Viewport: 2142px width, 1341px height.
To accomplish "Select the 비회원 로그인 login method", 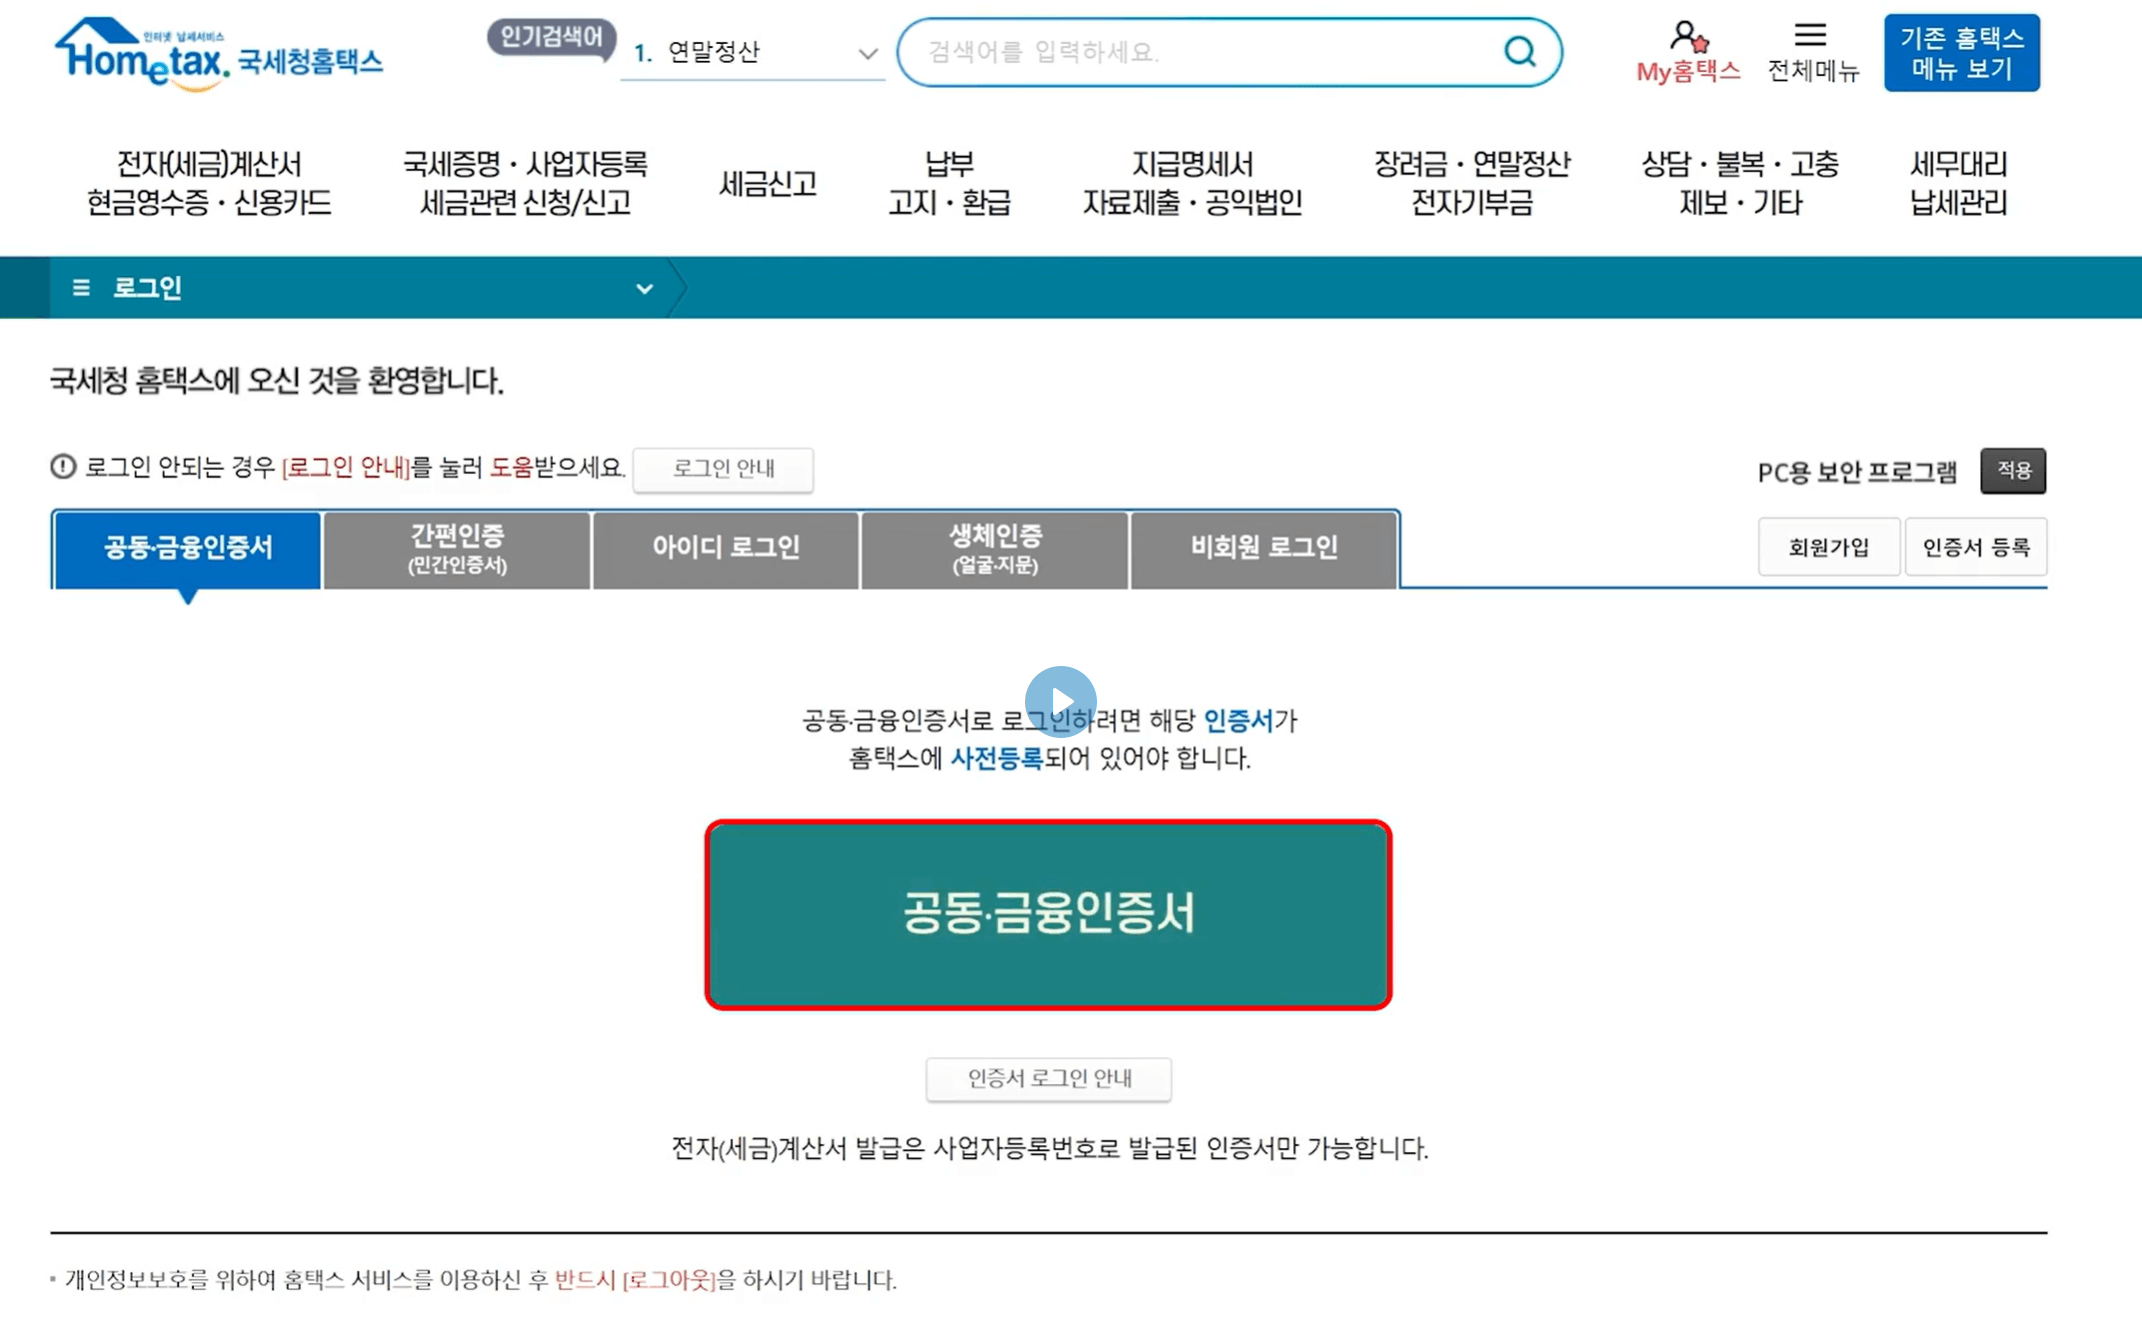I will (x=1263, y=548).
